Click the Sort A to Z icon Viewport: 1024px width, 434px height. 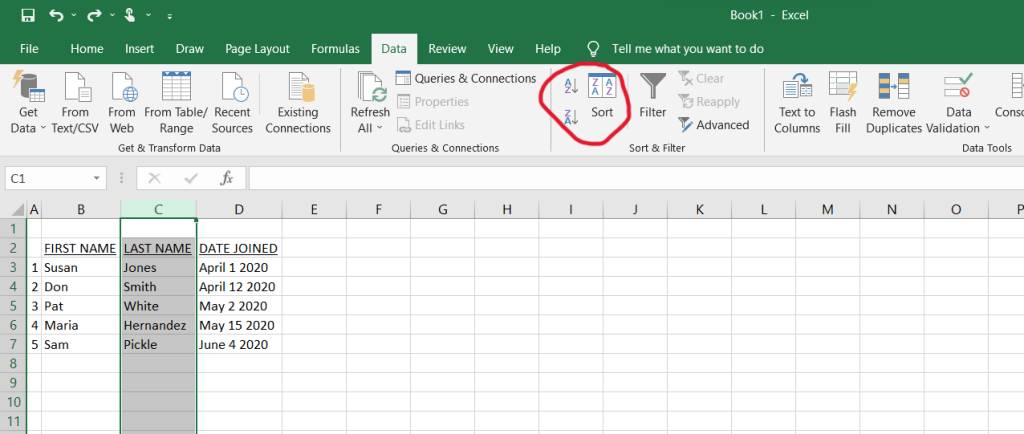(571, 87)
